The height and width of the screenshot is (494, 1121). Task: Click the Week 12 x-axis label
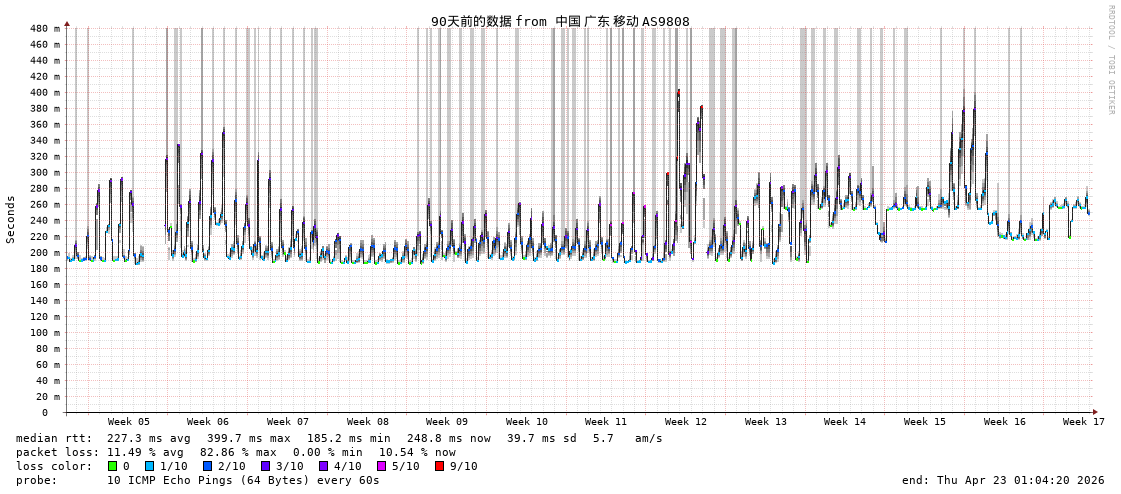click(x=686, y=422)
